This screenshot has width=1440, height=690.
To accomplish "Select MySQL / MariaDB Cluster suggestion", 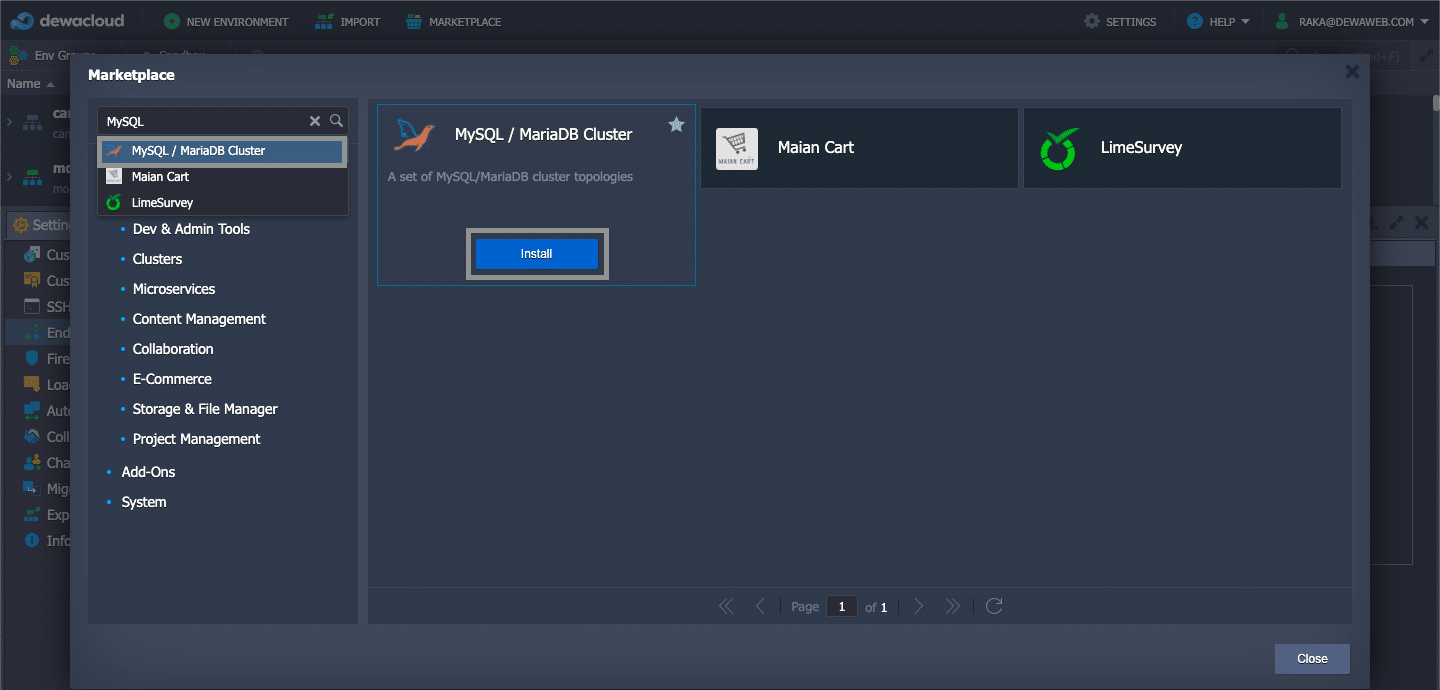I will click(x=222, y=151).
